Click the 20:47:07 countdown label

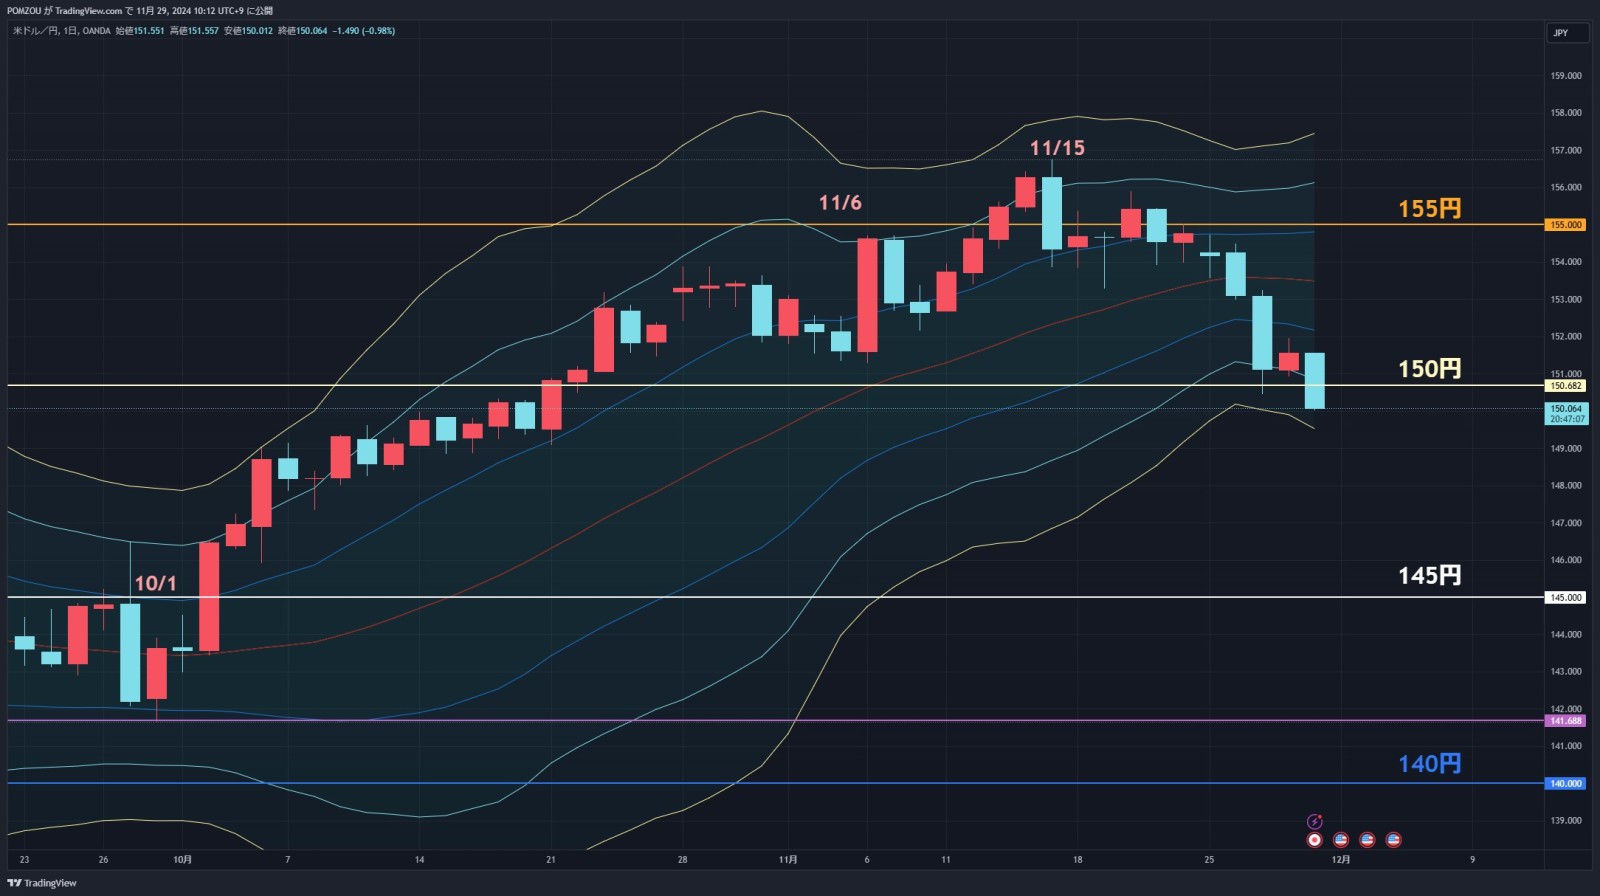1566,420
